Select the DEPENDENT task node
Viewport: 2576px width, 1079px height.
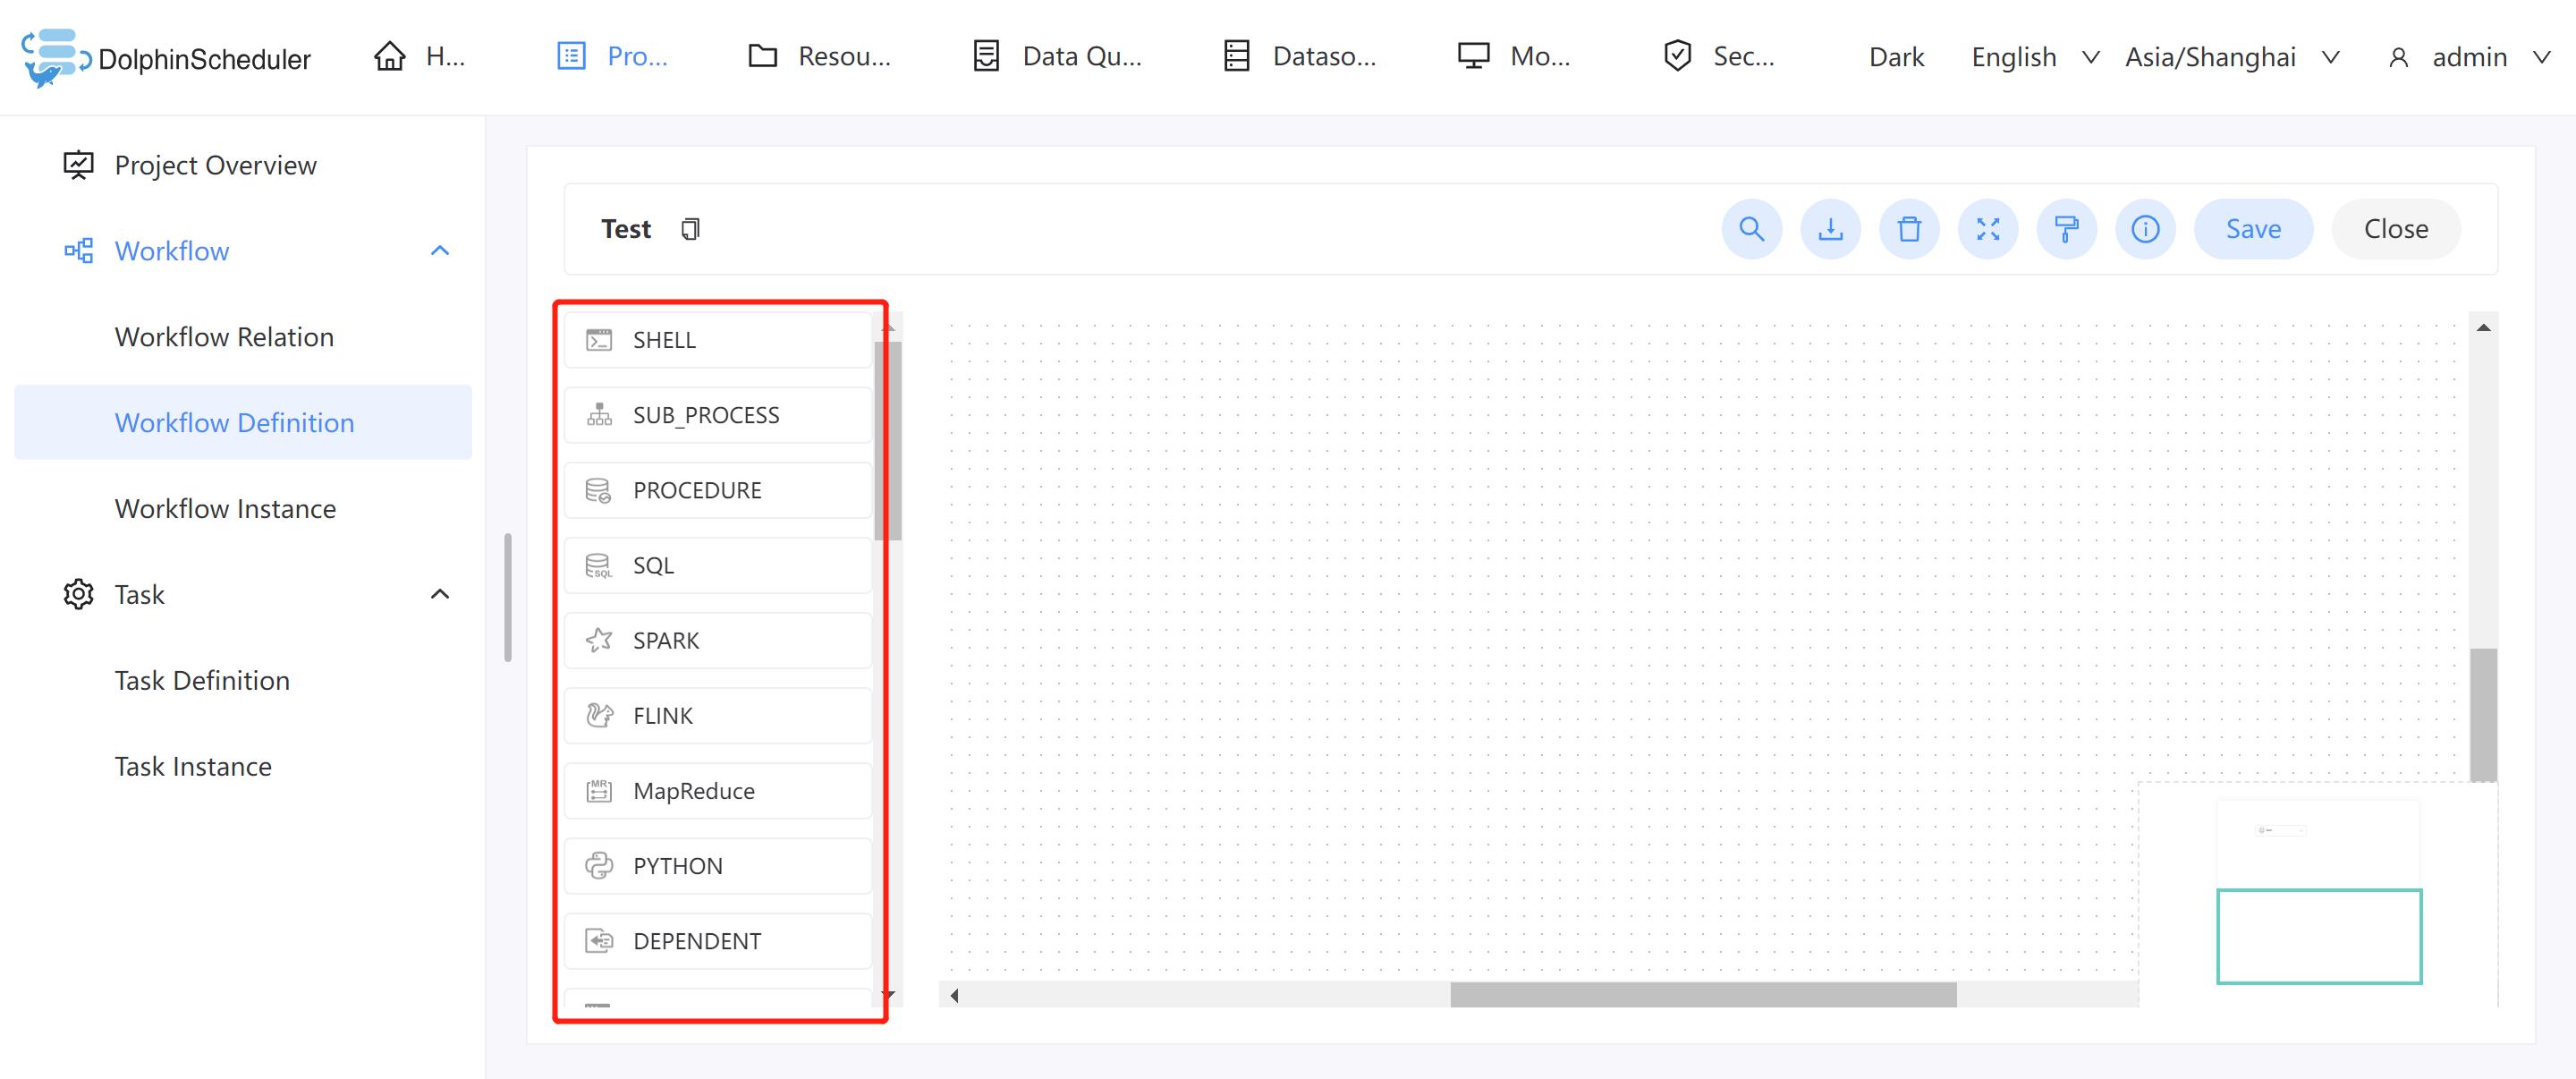click(x=718, y=941)
